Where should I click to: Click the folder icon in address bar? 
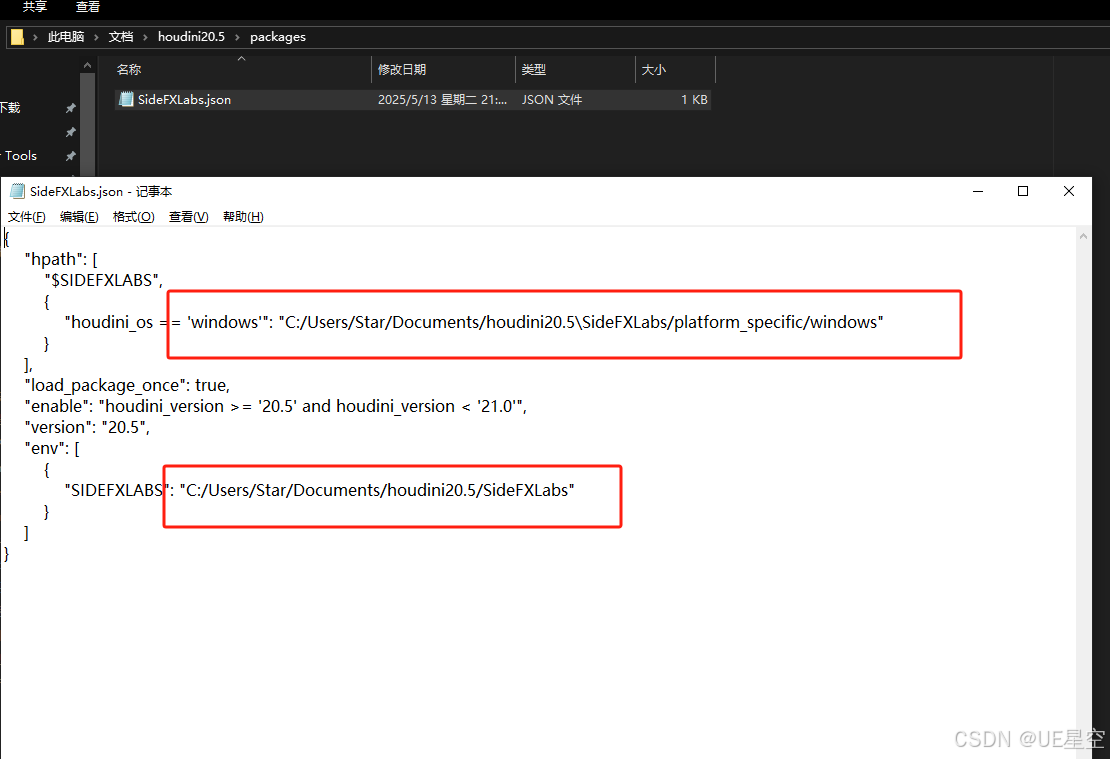point(18,37)
